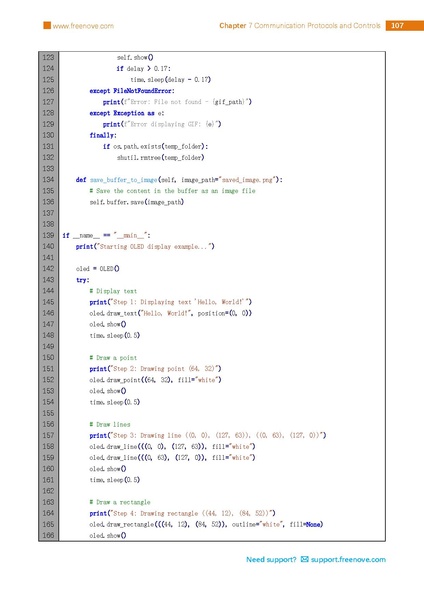Click the 'Step 1: Displaying text' print line
This screenshot has height=600, width=424.
tap(170, 302)
